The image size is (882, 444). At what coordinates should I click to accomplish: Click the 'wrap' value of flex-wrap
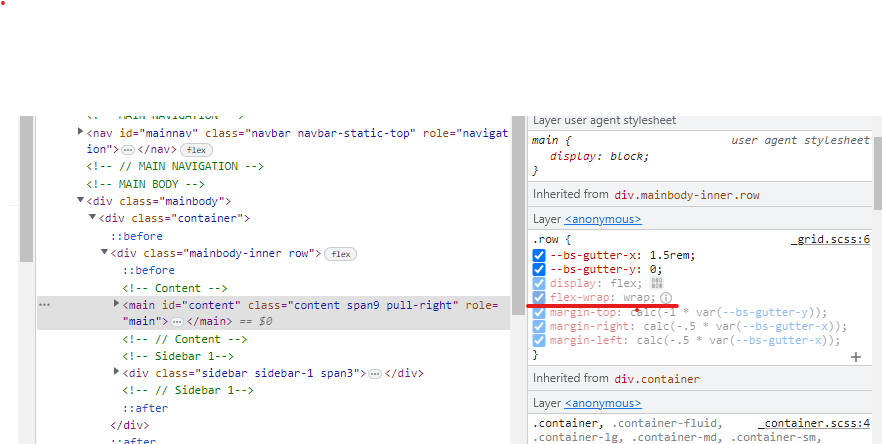pyautogui.click(x=636, y=298)
